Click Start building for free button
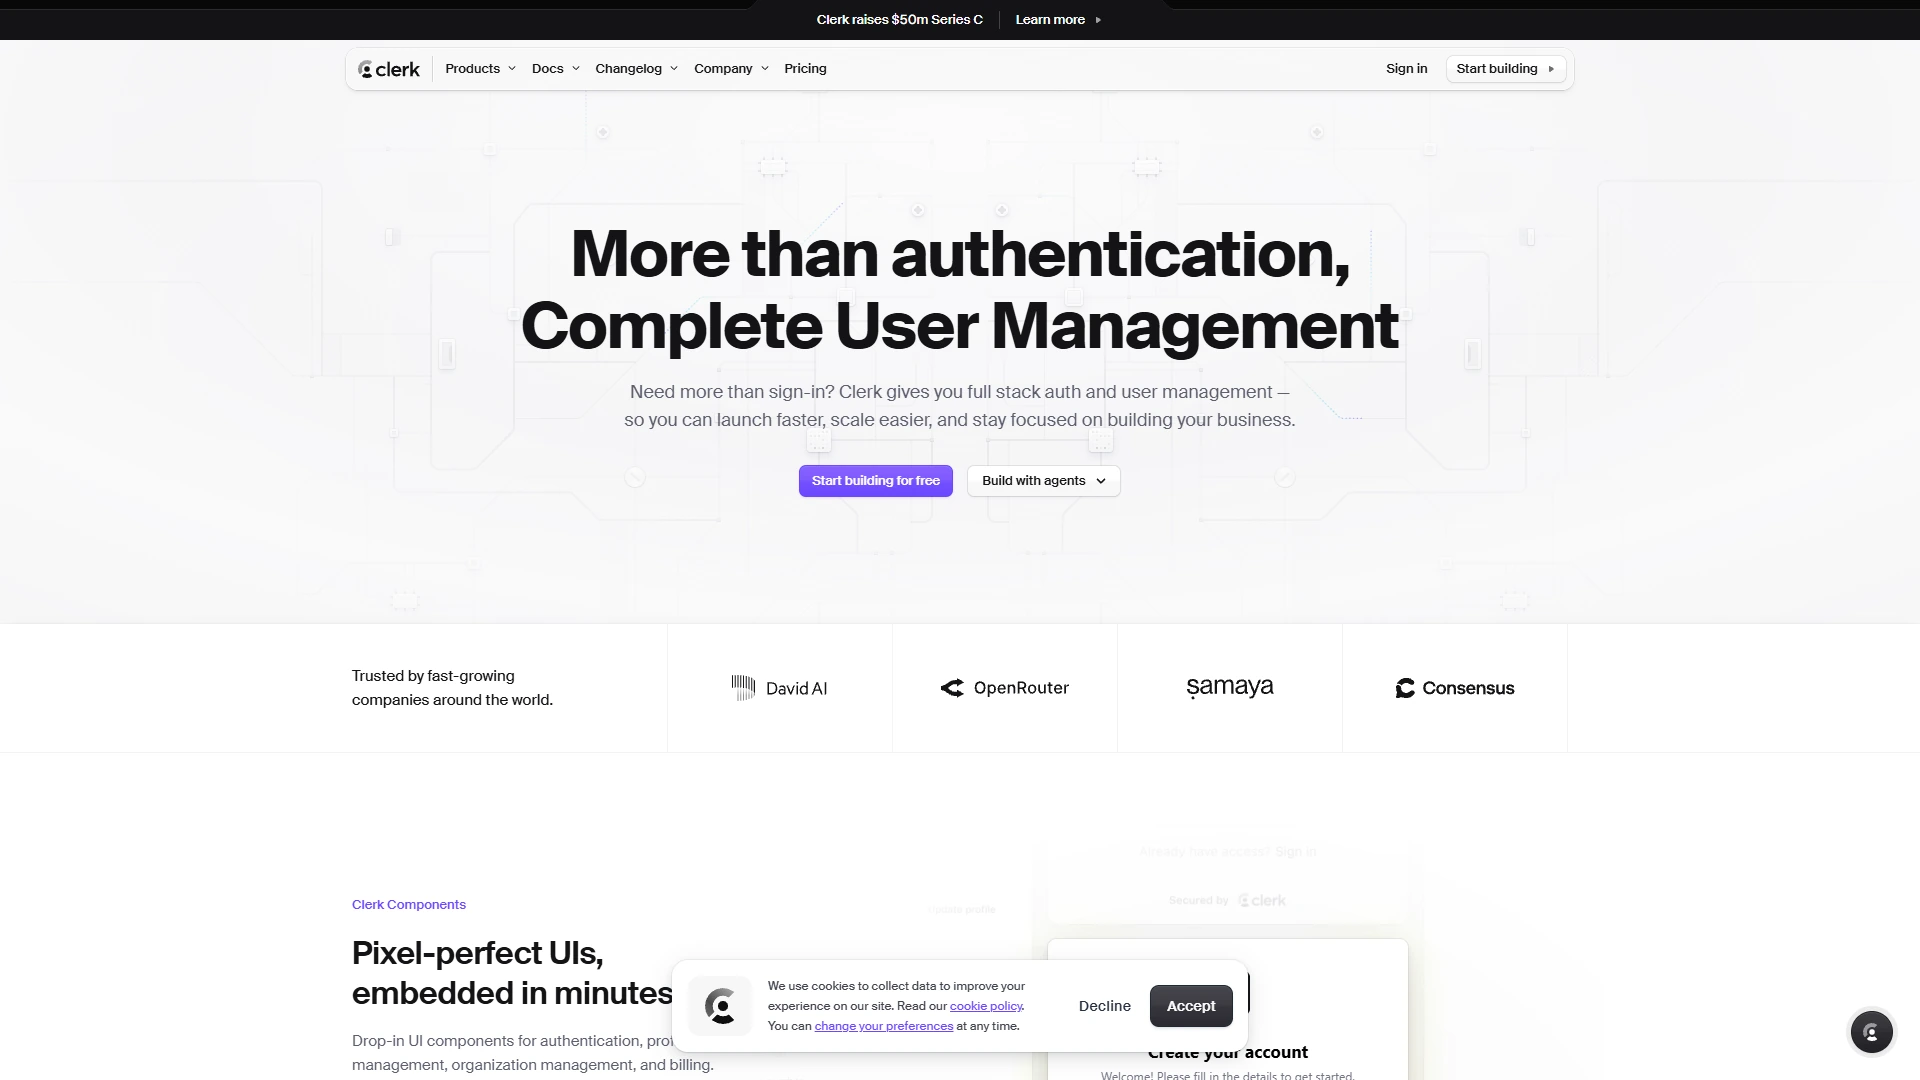 tap(875, 481)
